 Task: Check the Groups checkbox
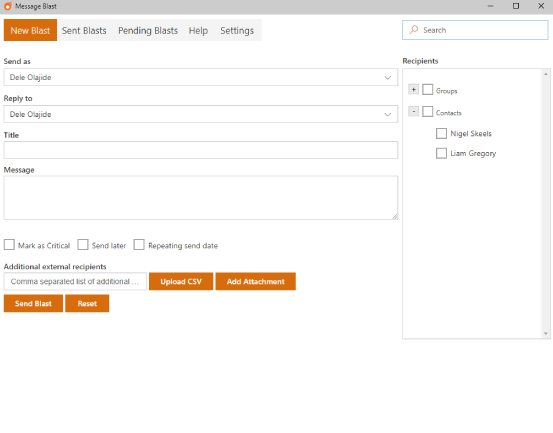click(427, 90)
